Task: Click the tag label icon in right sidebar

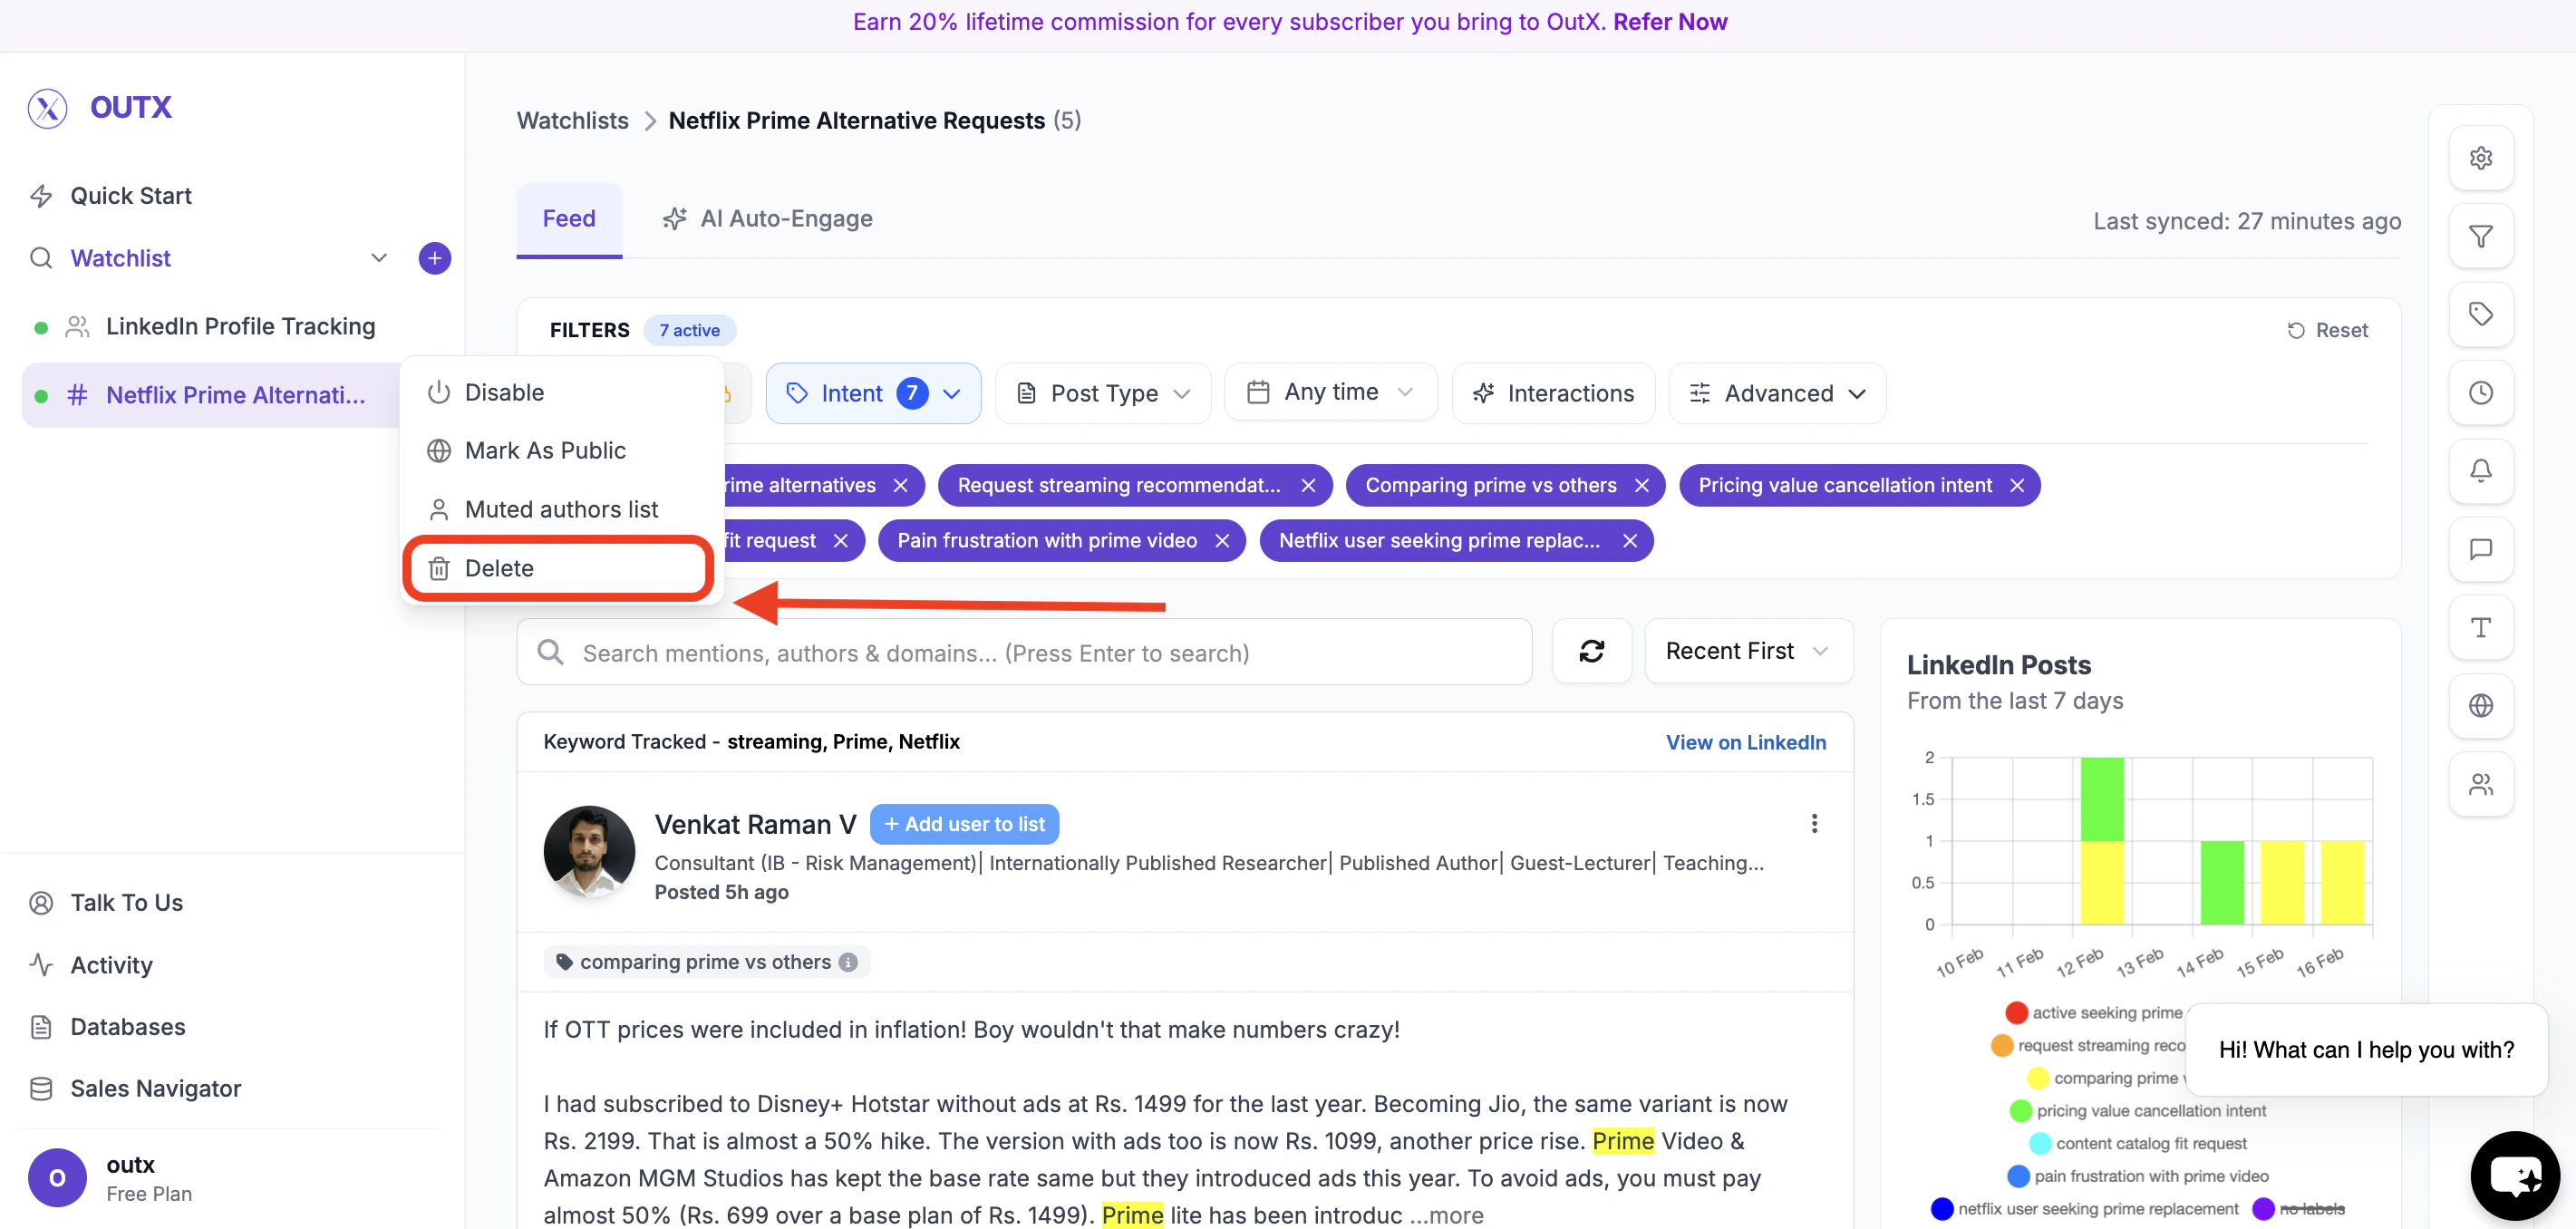Action: pyautogui.click(x=2480, y=314)
